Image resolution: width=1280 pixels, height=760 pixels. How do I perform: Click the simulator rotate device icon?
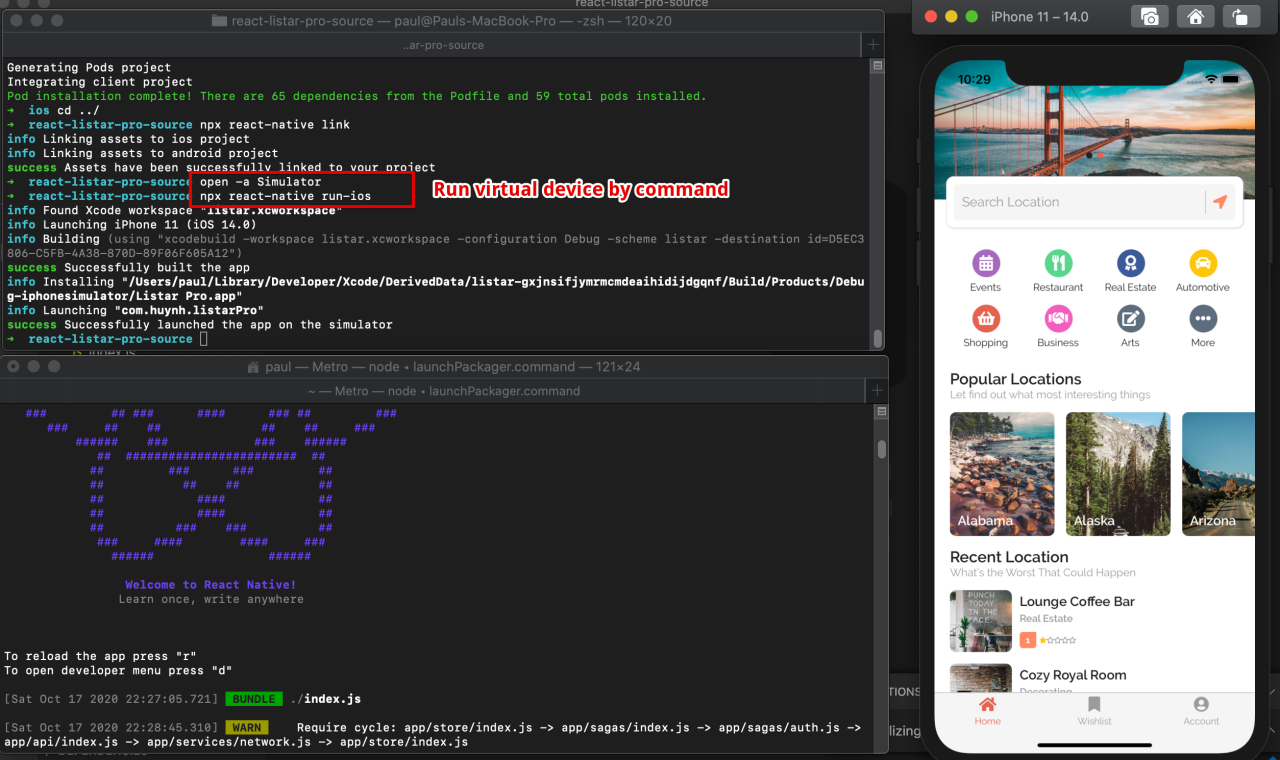[1240, 17]
